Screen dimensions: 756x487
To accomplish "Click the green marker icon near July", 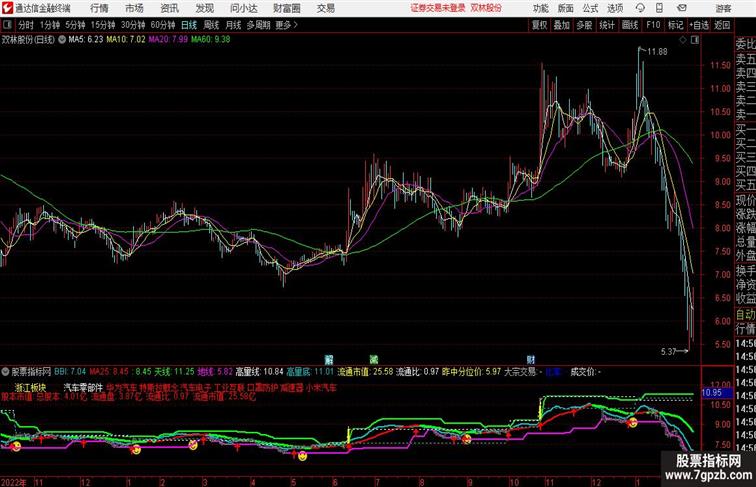I will [x=374, y=360].
